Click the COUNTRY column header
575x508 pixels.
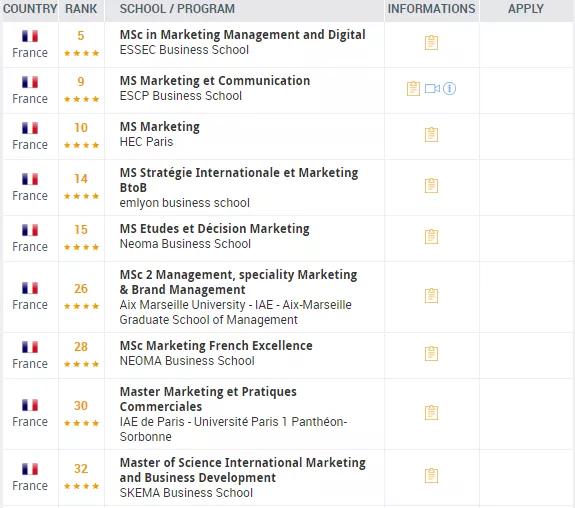30,9
